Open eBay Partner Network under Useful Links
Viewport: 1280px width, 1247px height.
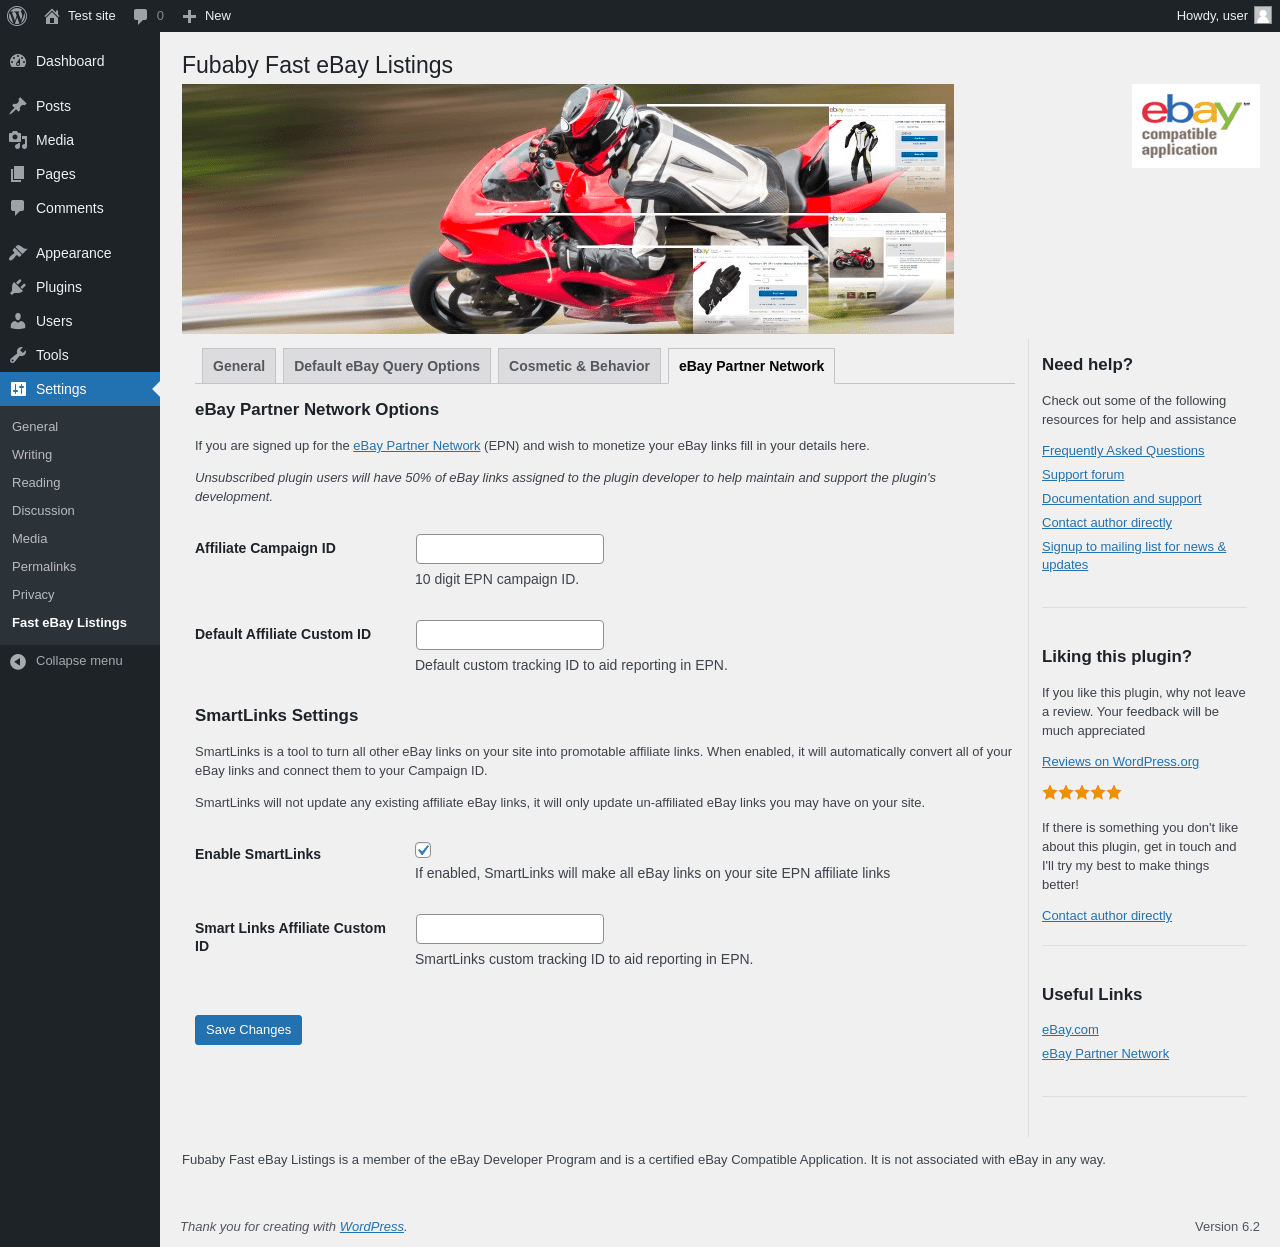[1105, 1054]
